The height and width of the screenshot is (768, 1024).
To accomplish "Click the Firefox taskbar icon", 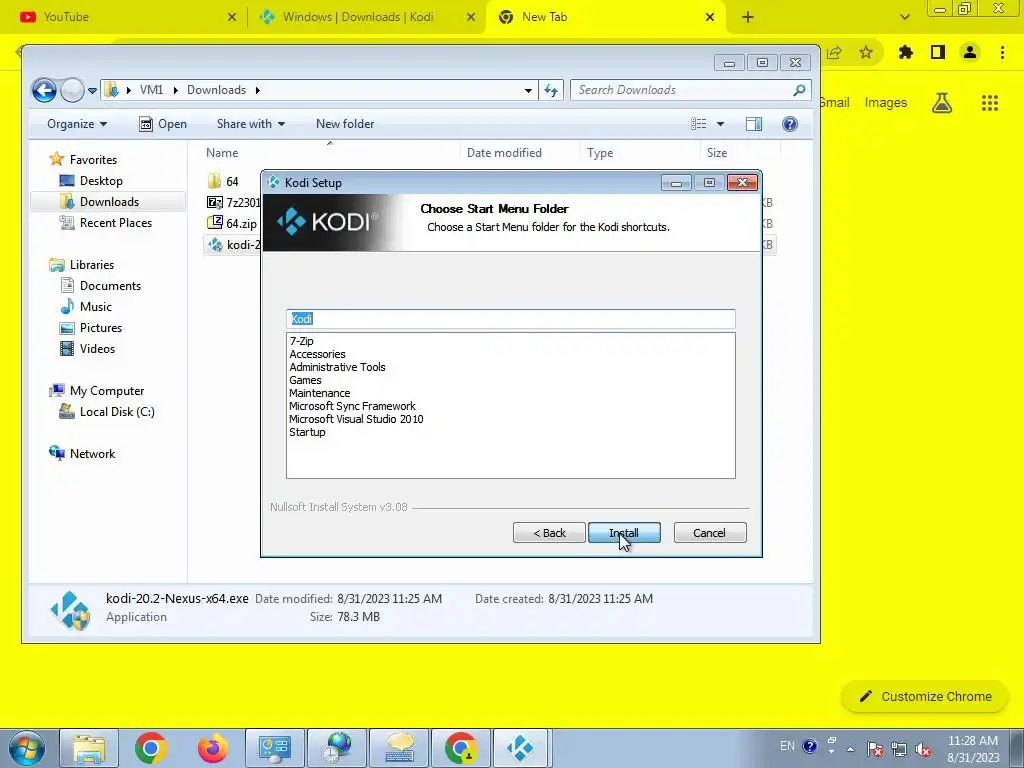I will point(212,748).
